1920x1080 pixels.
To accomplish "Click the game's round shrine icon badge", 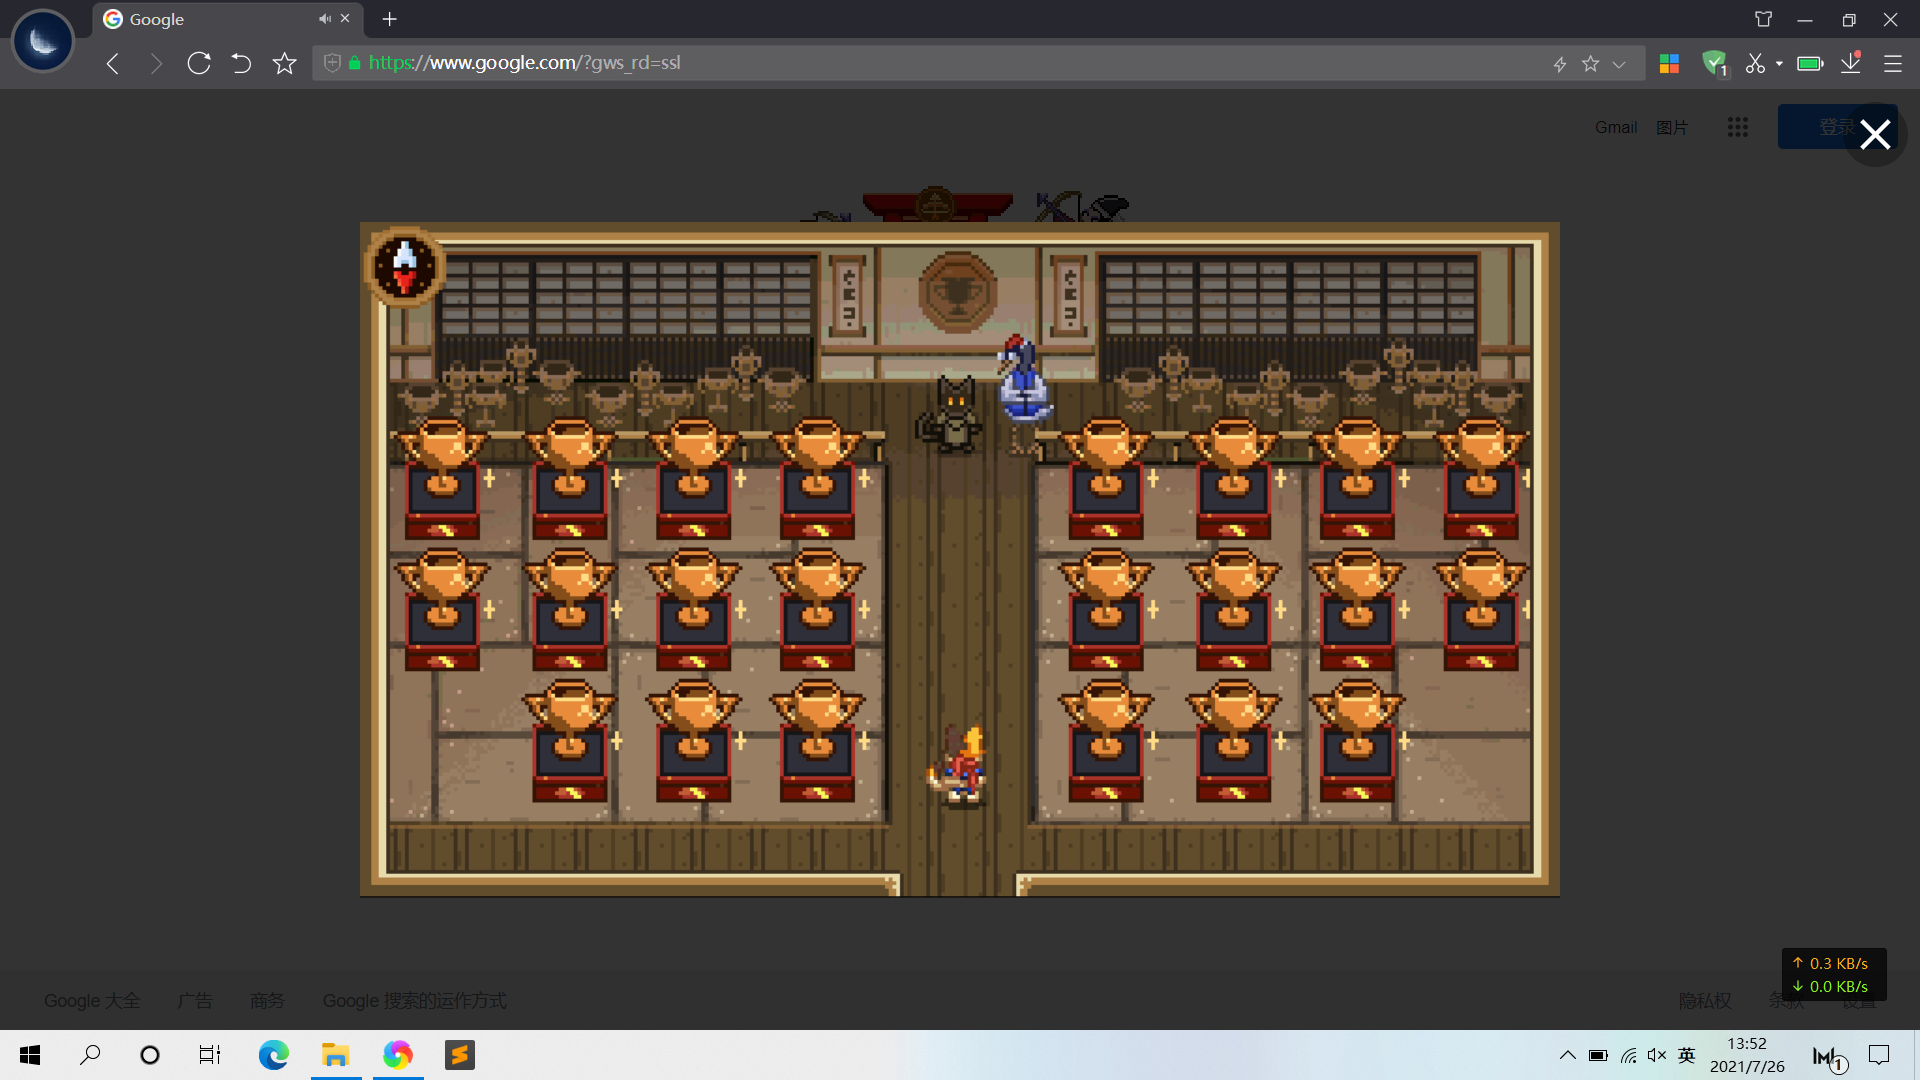I will click(x=405, y=267).
